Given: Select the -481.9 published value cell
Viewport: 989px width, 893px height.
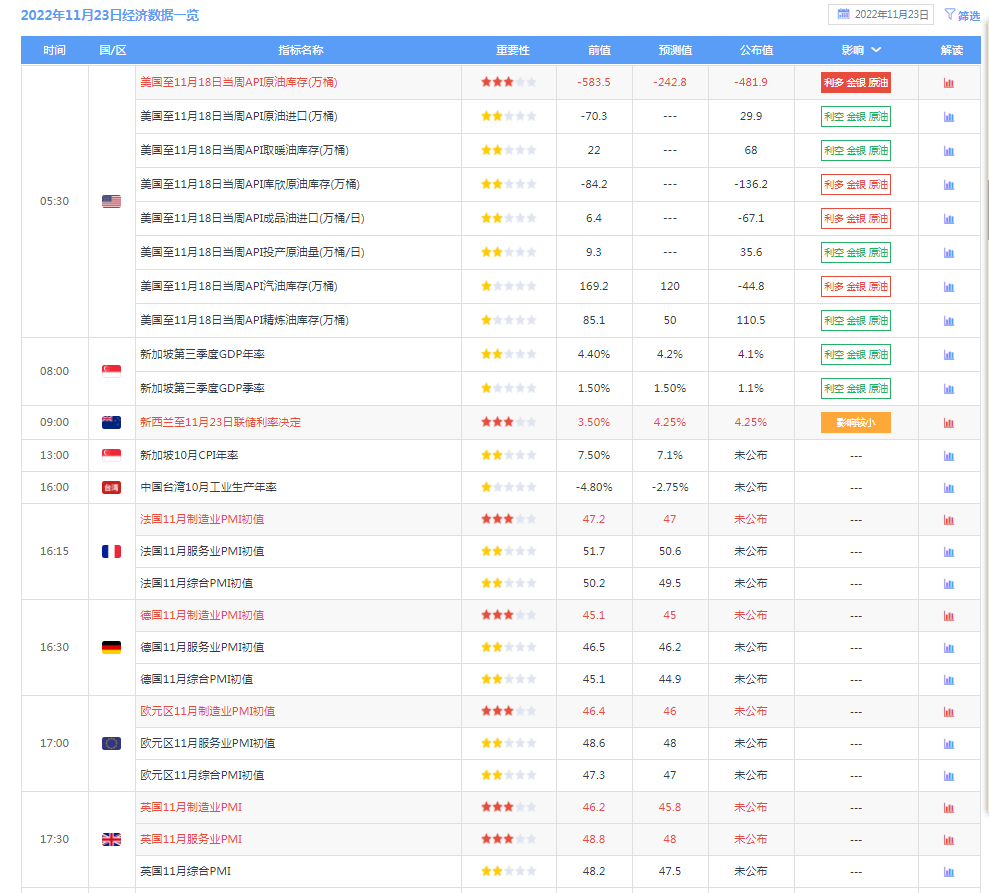Looking at the screenshot, I should [751, 83].
